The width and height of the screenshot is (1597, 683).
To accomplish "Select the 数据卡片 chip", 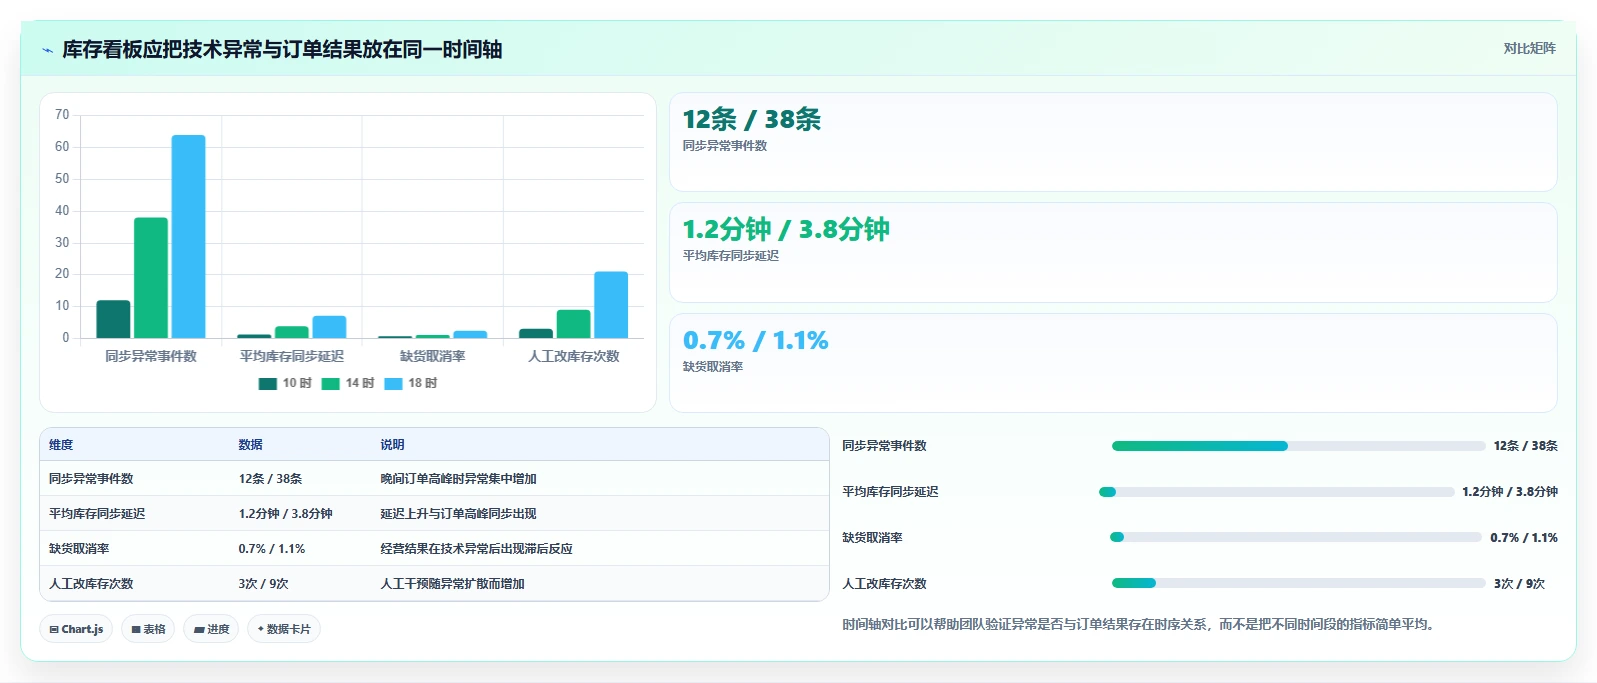I will (284, 629).
